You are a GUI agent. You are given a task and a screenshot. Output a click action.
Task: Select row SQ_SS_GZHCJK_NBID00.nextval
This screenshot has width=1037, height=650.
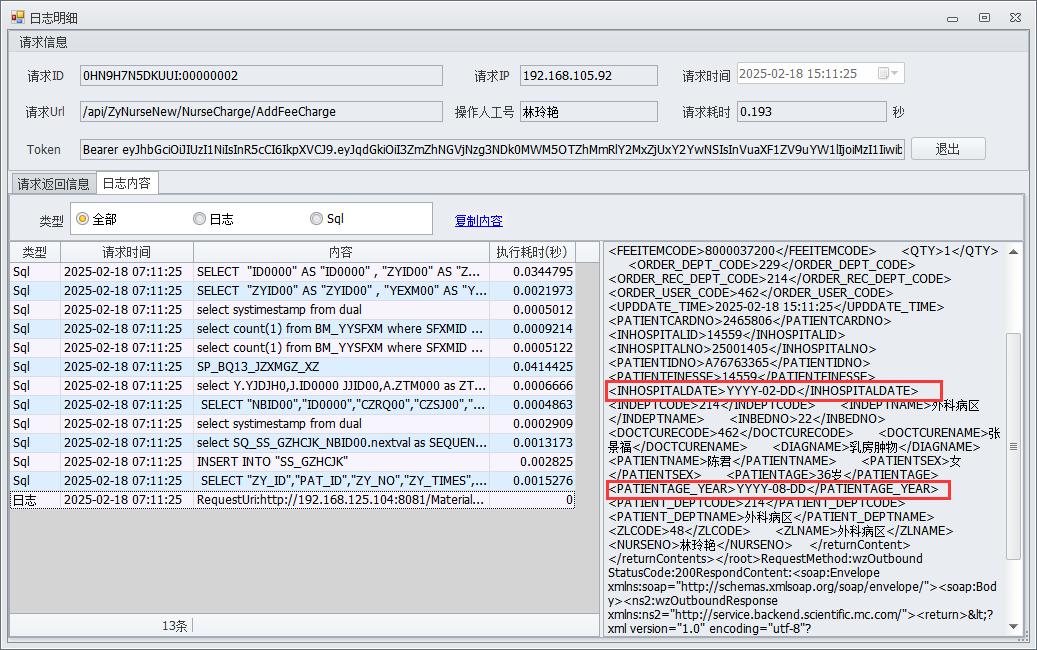click(292, 443)
